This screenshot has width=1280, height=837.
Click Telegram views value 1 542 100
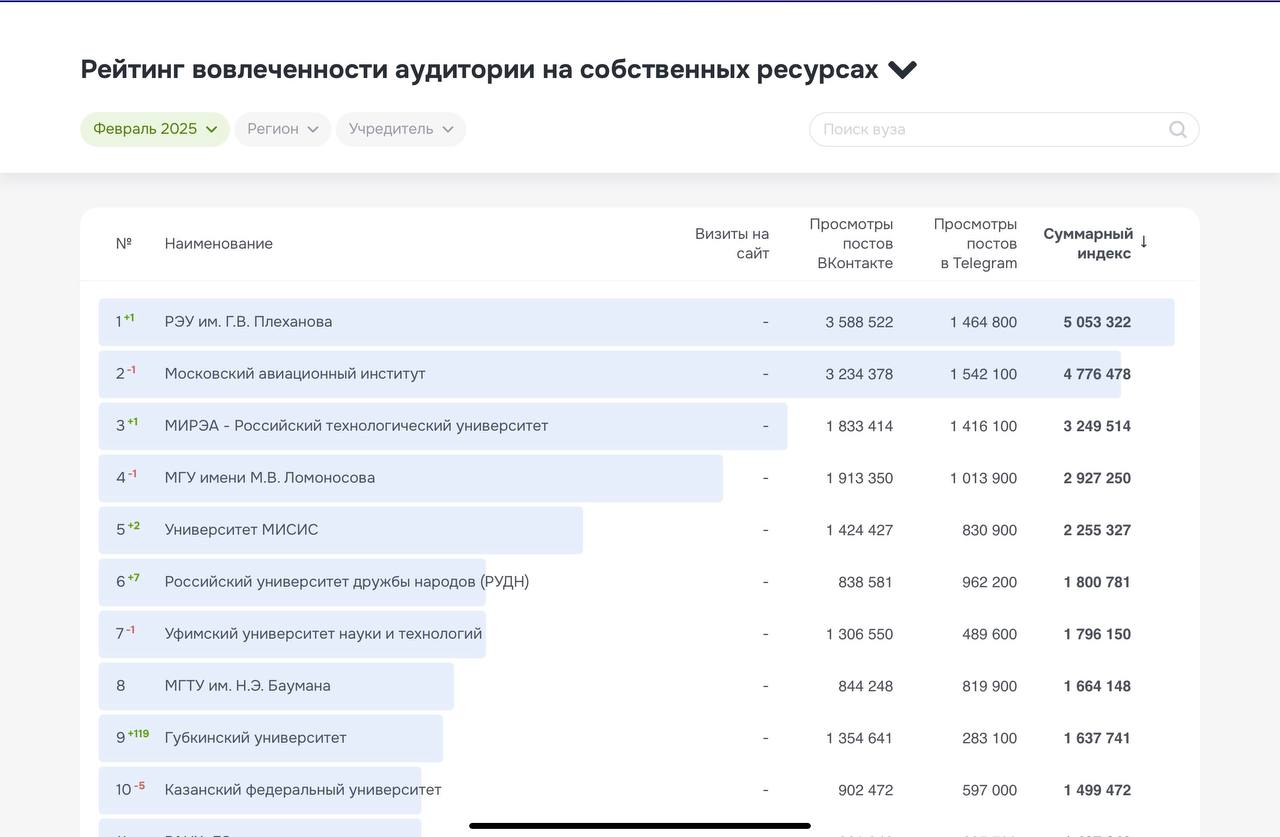click(x=983, y=374)
